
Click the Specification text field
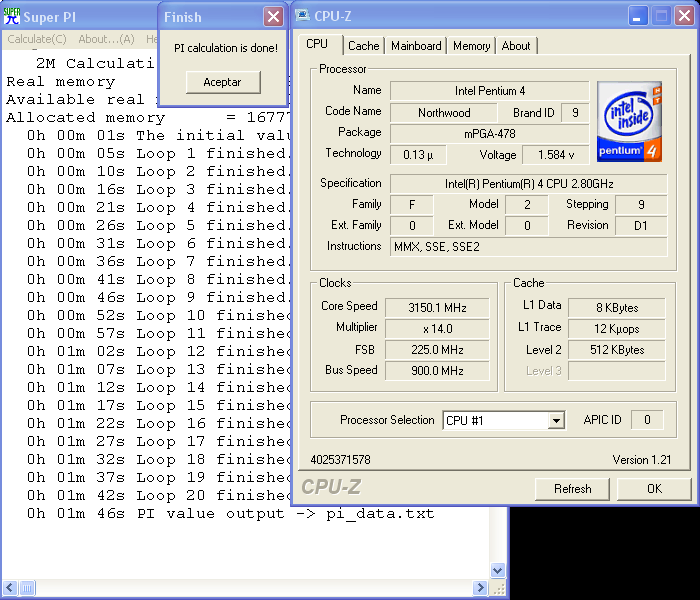pos(527,183)
